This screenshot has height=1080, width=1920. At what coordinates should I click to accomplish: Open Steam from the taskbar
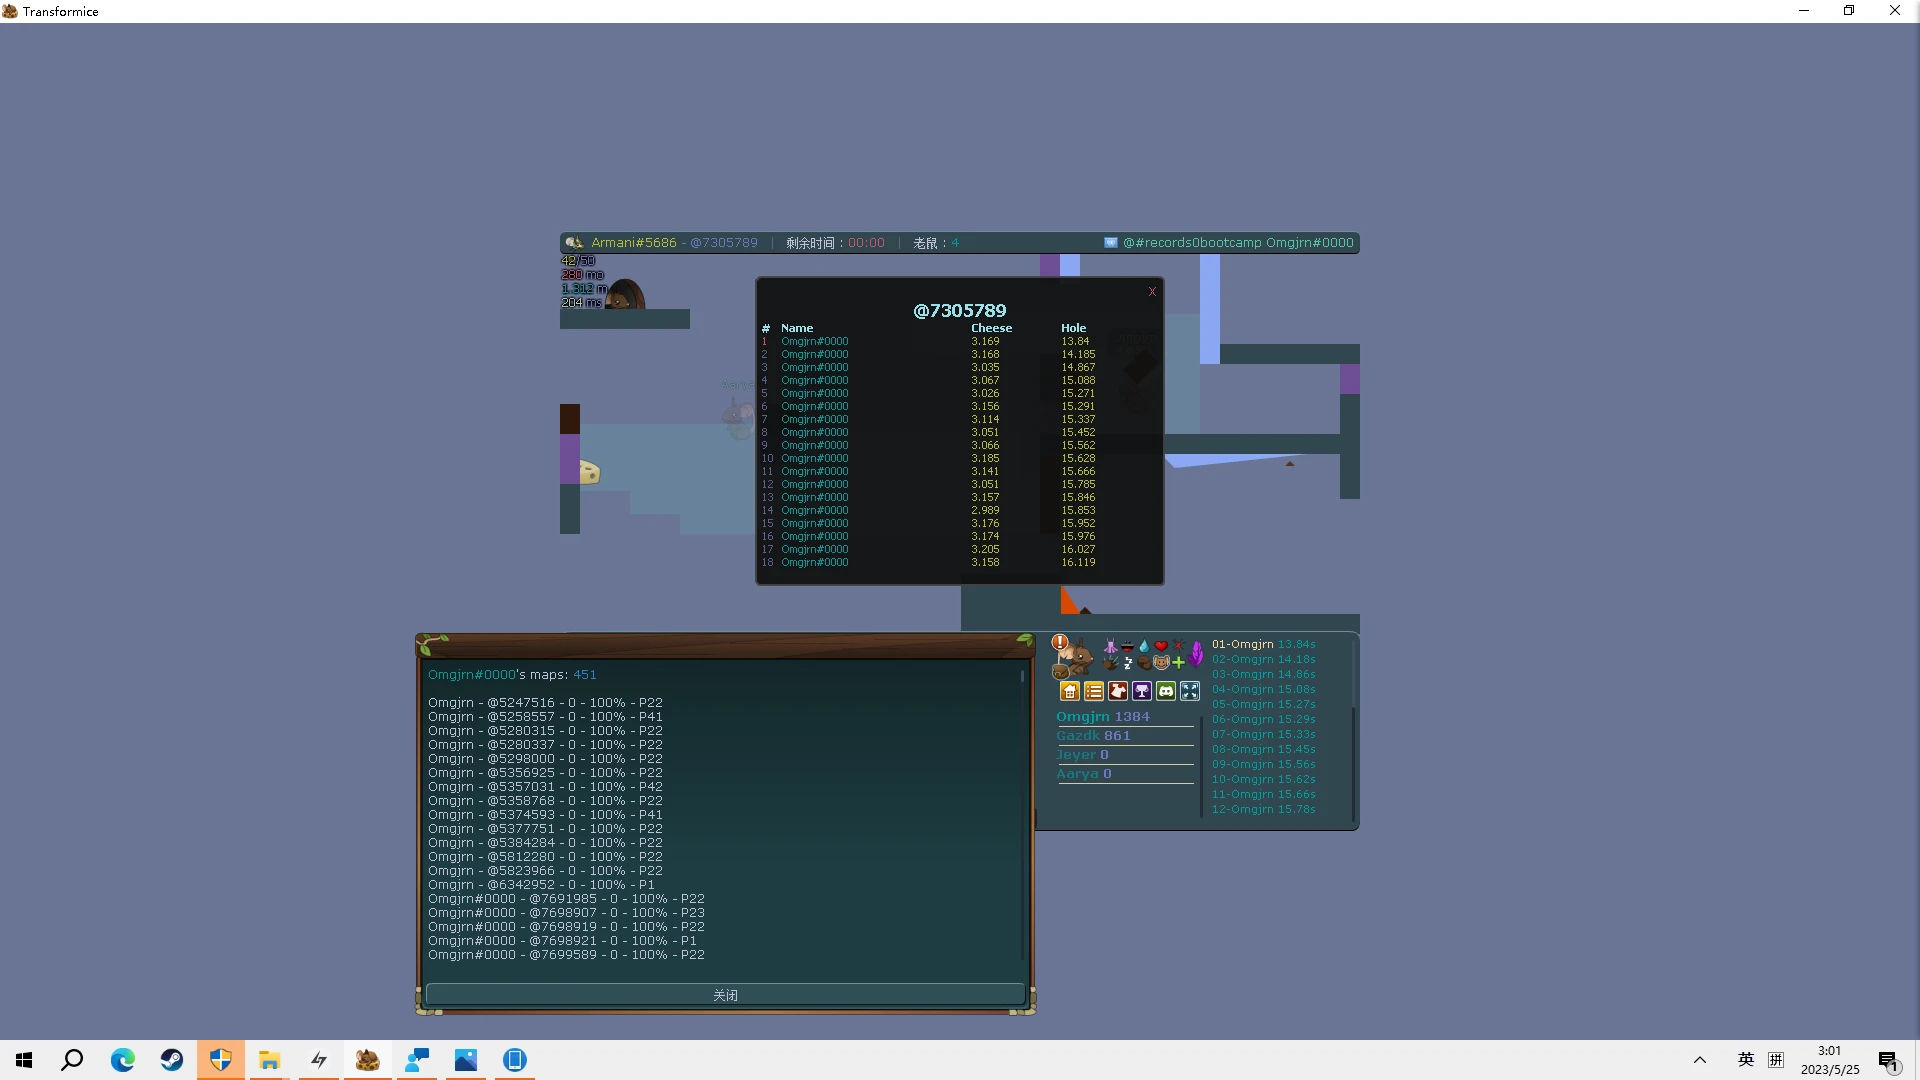(x=171, y=1060)
